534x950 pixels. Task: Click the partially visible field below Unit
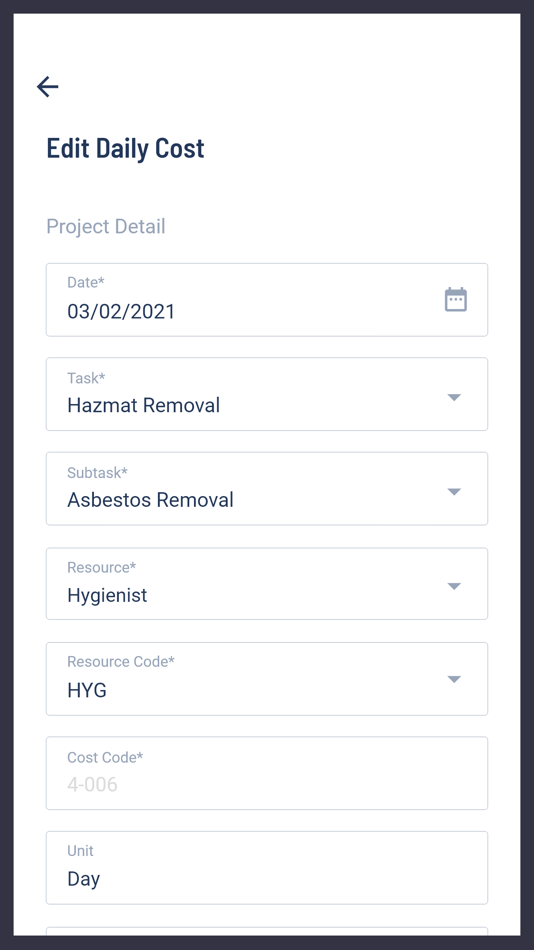[267, 931]
